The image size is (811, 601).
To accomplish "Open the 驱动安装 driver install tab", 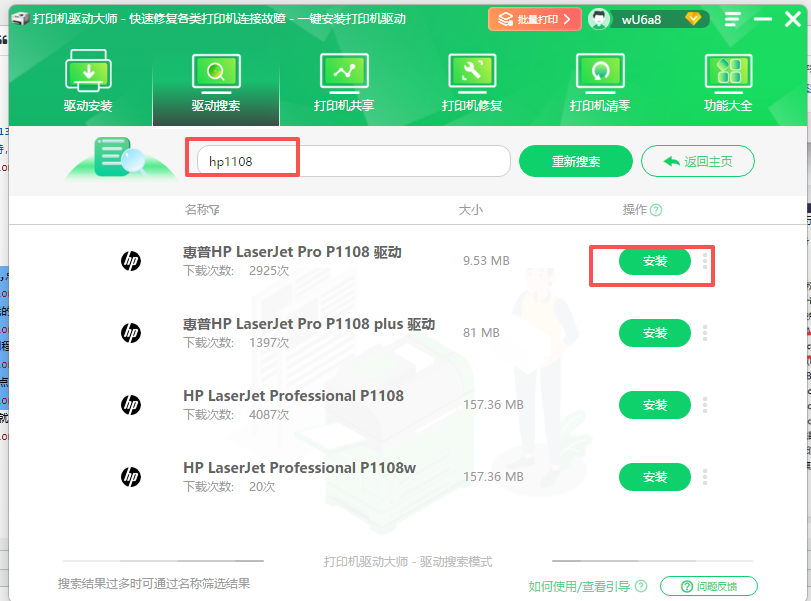I will (88, 81).
